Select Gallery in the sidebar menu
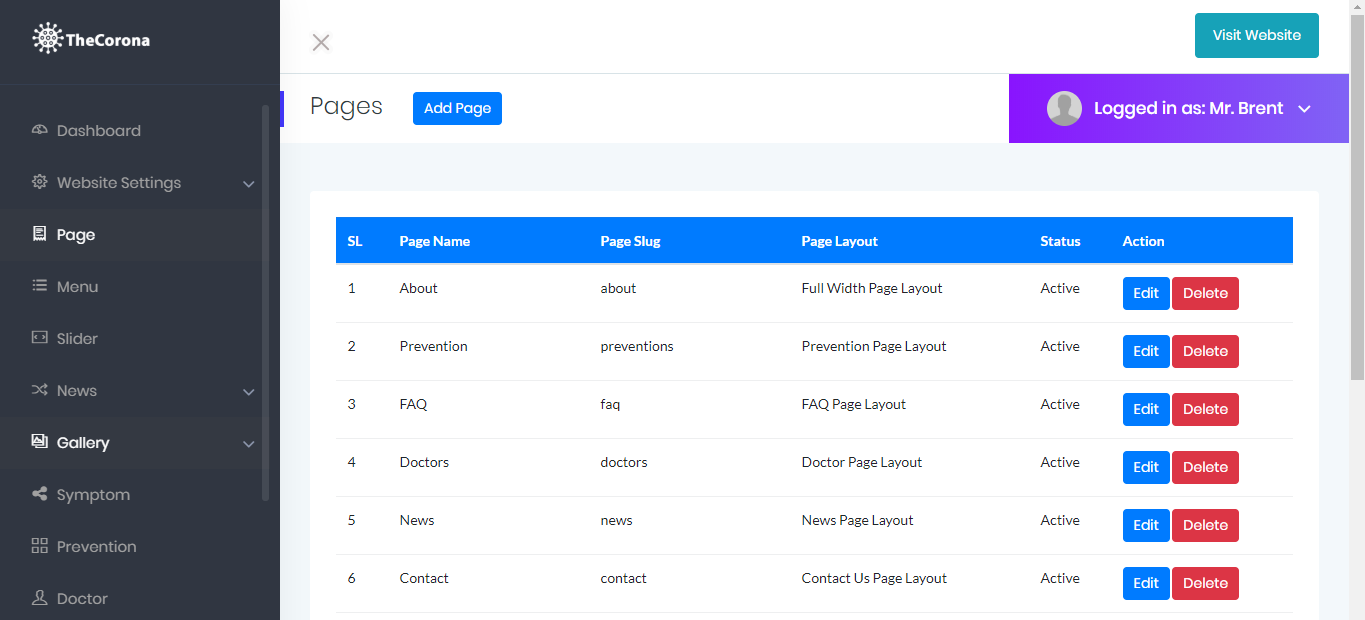This screenshot has width=1365, height=620. pyautogui.click(x=83, y=443)
